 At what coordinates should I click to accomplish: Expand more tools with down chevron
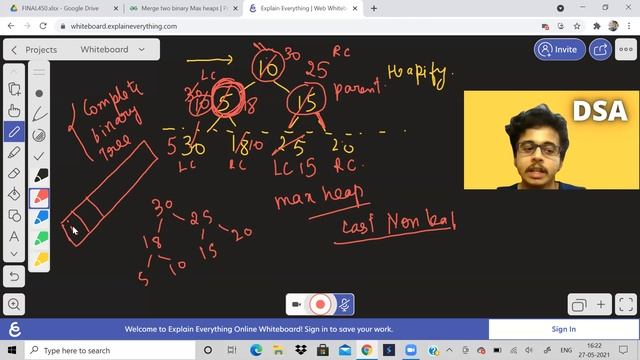click(x=14, y=254)
